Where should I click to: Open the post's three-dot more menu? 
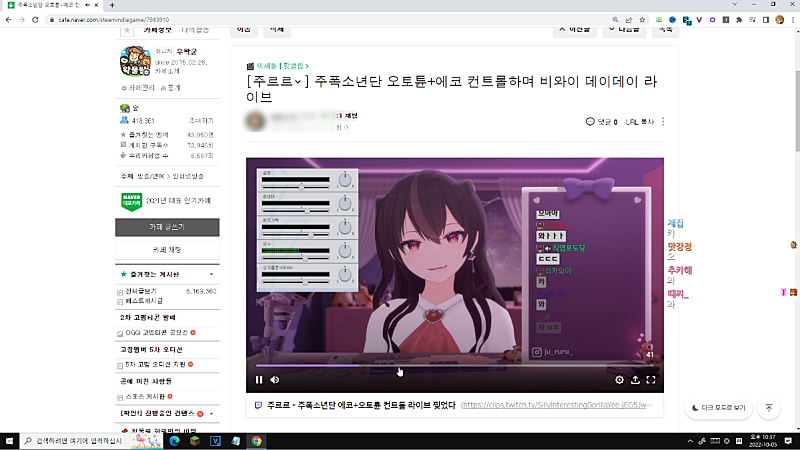click(x=663, y=122)
